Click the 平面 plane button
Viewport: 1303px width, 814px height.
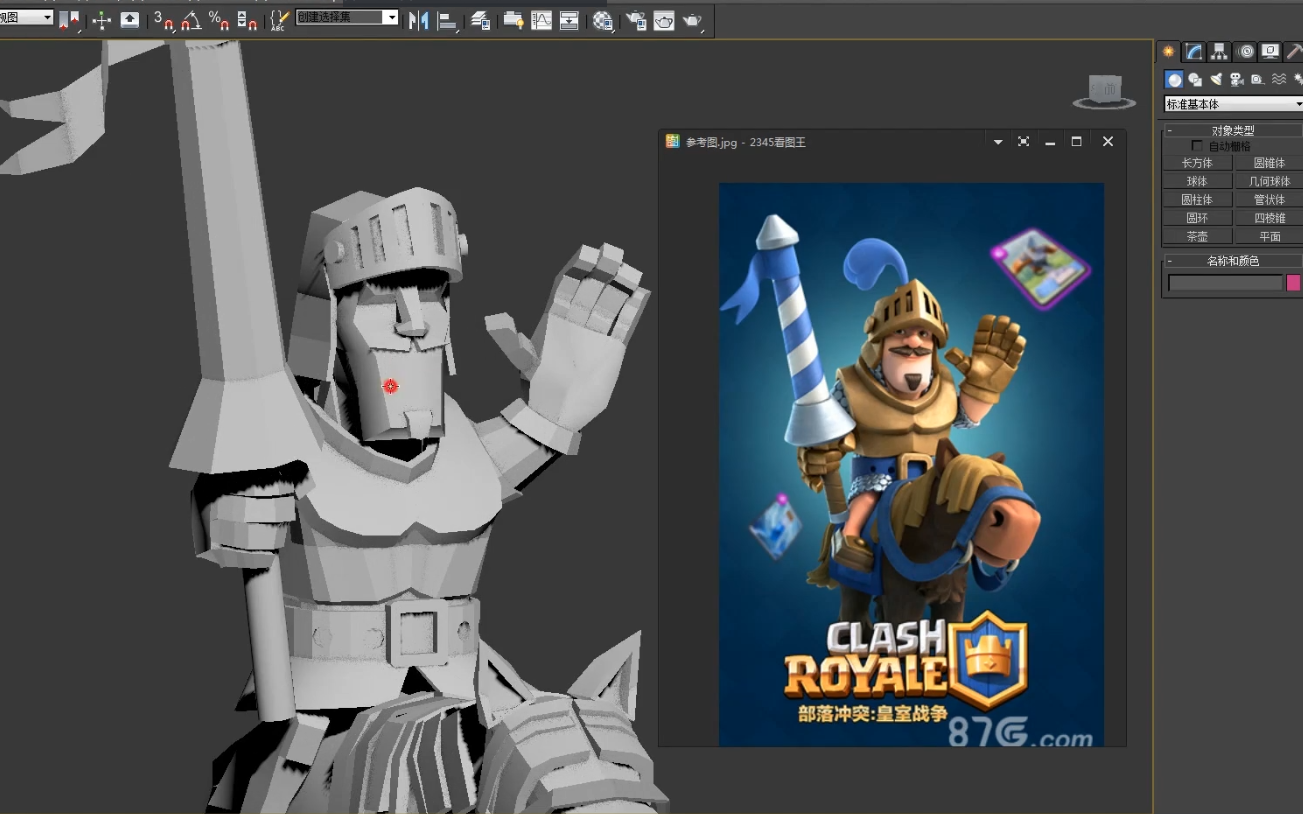pos(1269,237)
